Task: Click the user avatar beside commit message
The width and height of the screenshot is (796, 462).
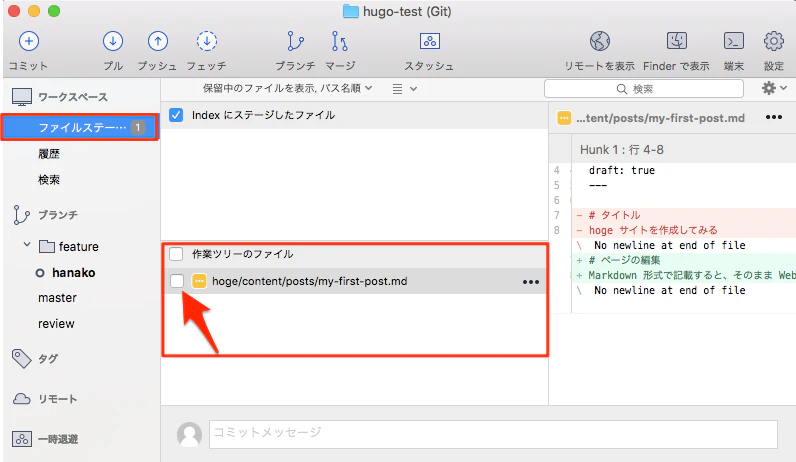Action: click(189, 435)
